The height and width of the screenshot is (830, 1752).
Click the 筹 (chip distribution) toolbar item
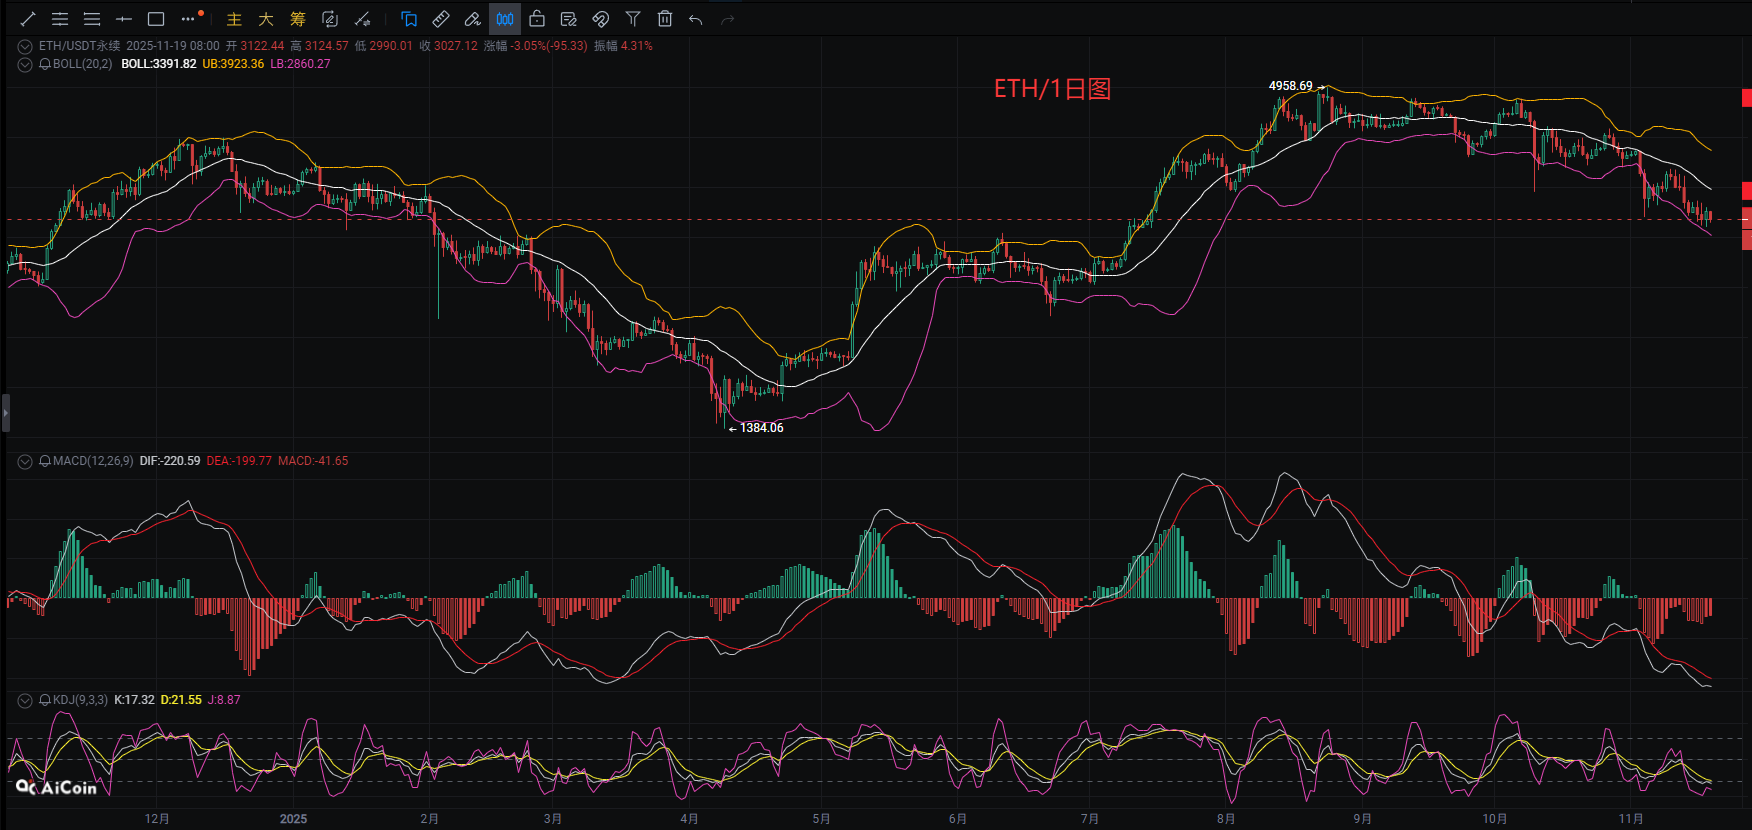click(298, 19)
